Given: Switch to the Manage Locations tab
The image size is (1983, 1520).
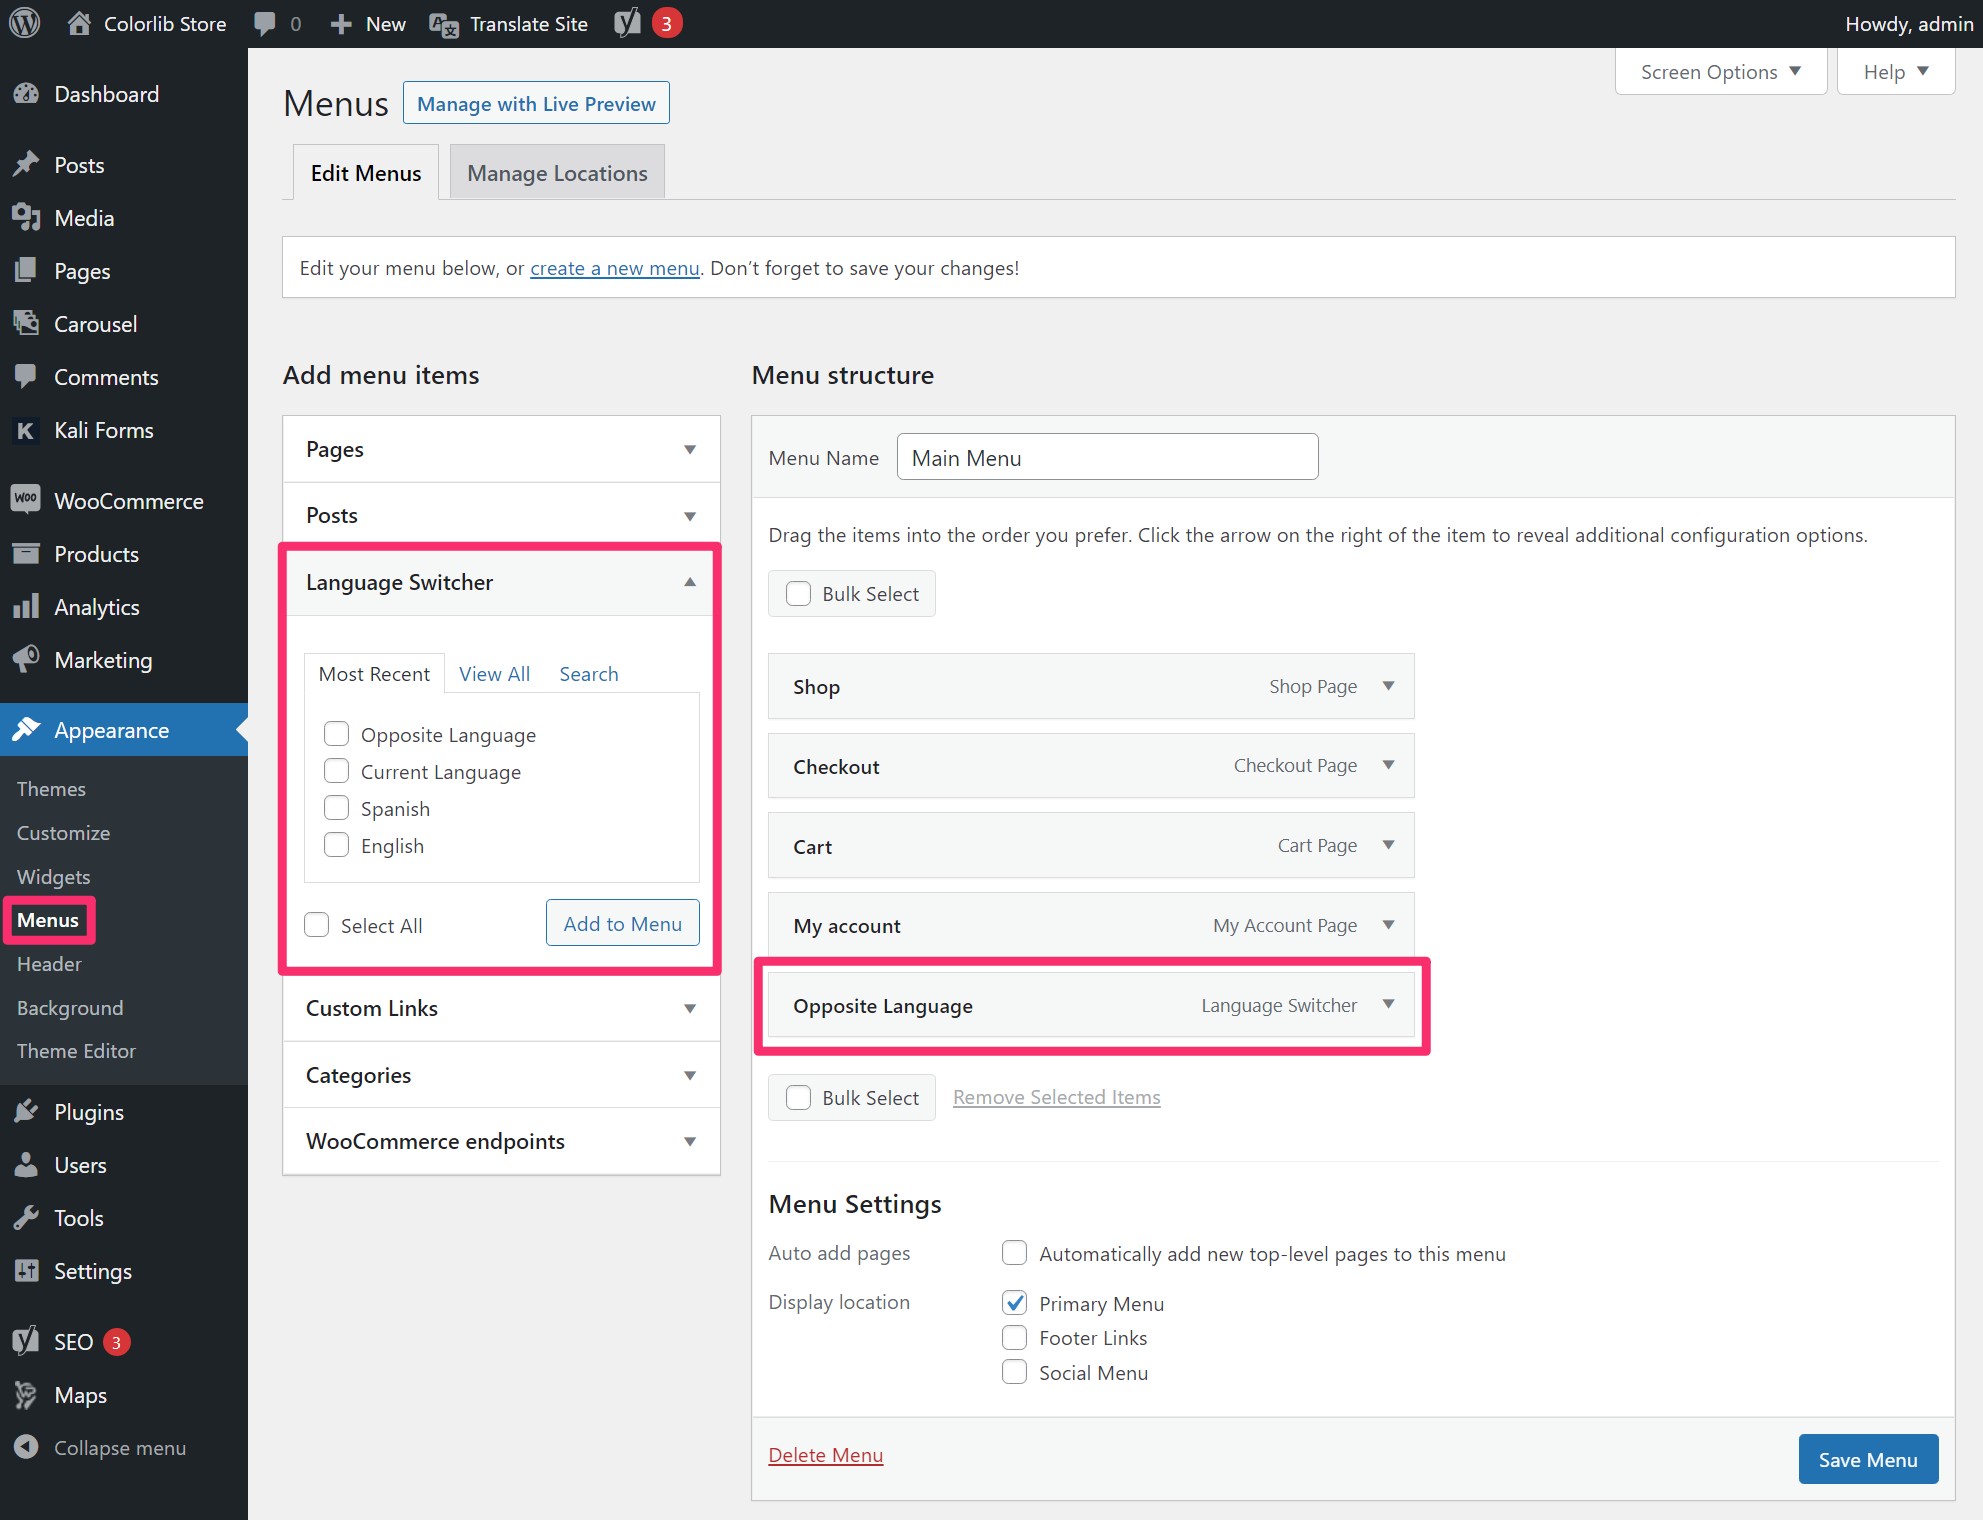Looking at the screenshot, I should 557,172.
